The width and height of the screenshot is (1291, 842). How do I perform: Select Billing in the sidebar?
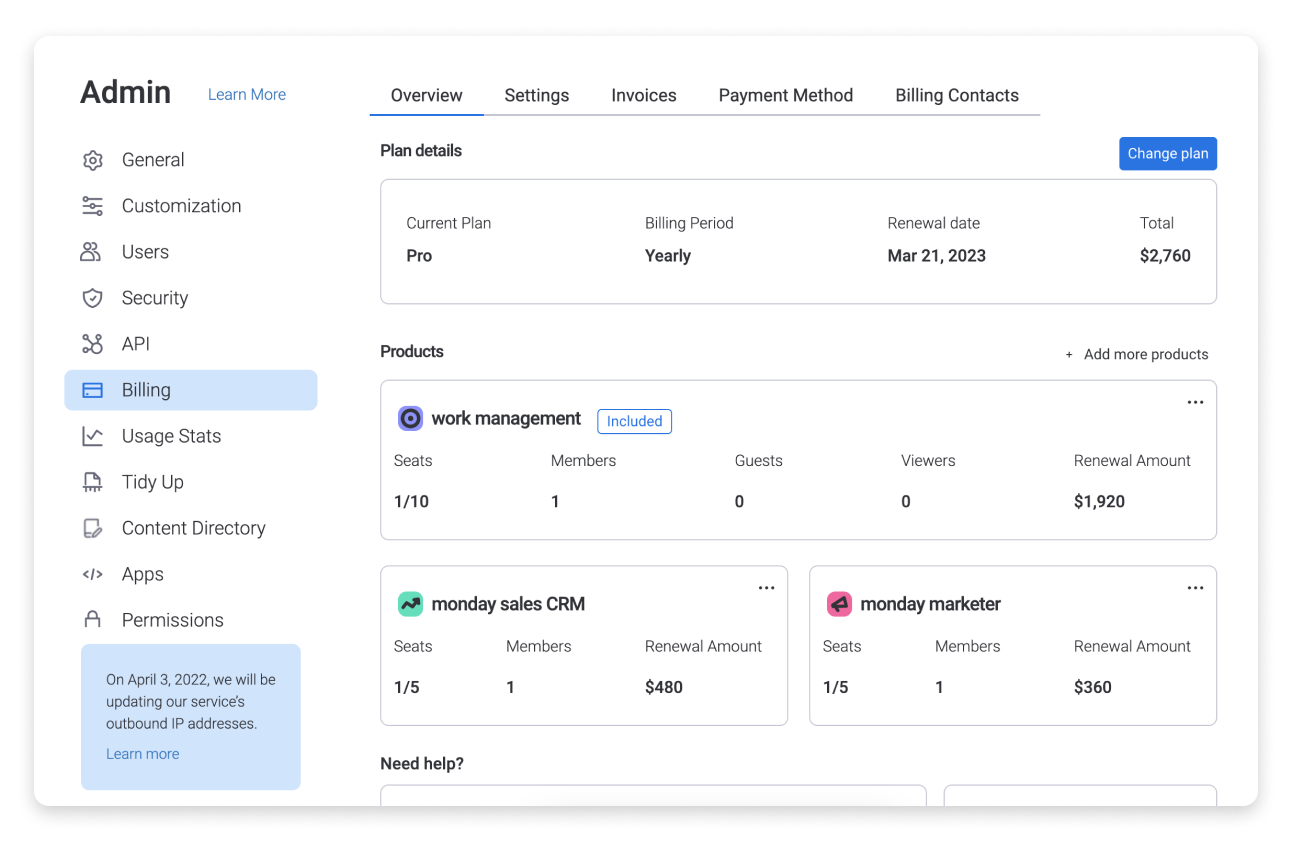click(191, 390)
